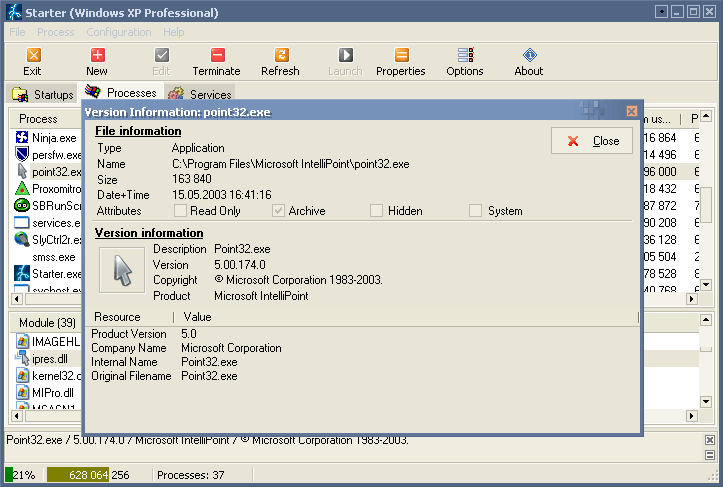The height and width of the screenshot is (487, 723).
Task: Click process list left scroll arrow
Action: tap(17, 299)
